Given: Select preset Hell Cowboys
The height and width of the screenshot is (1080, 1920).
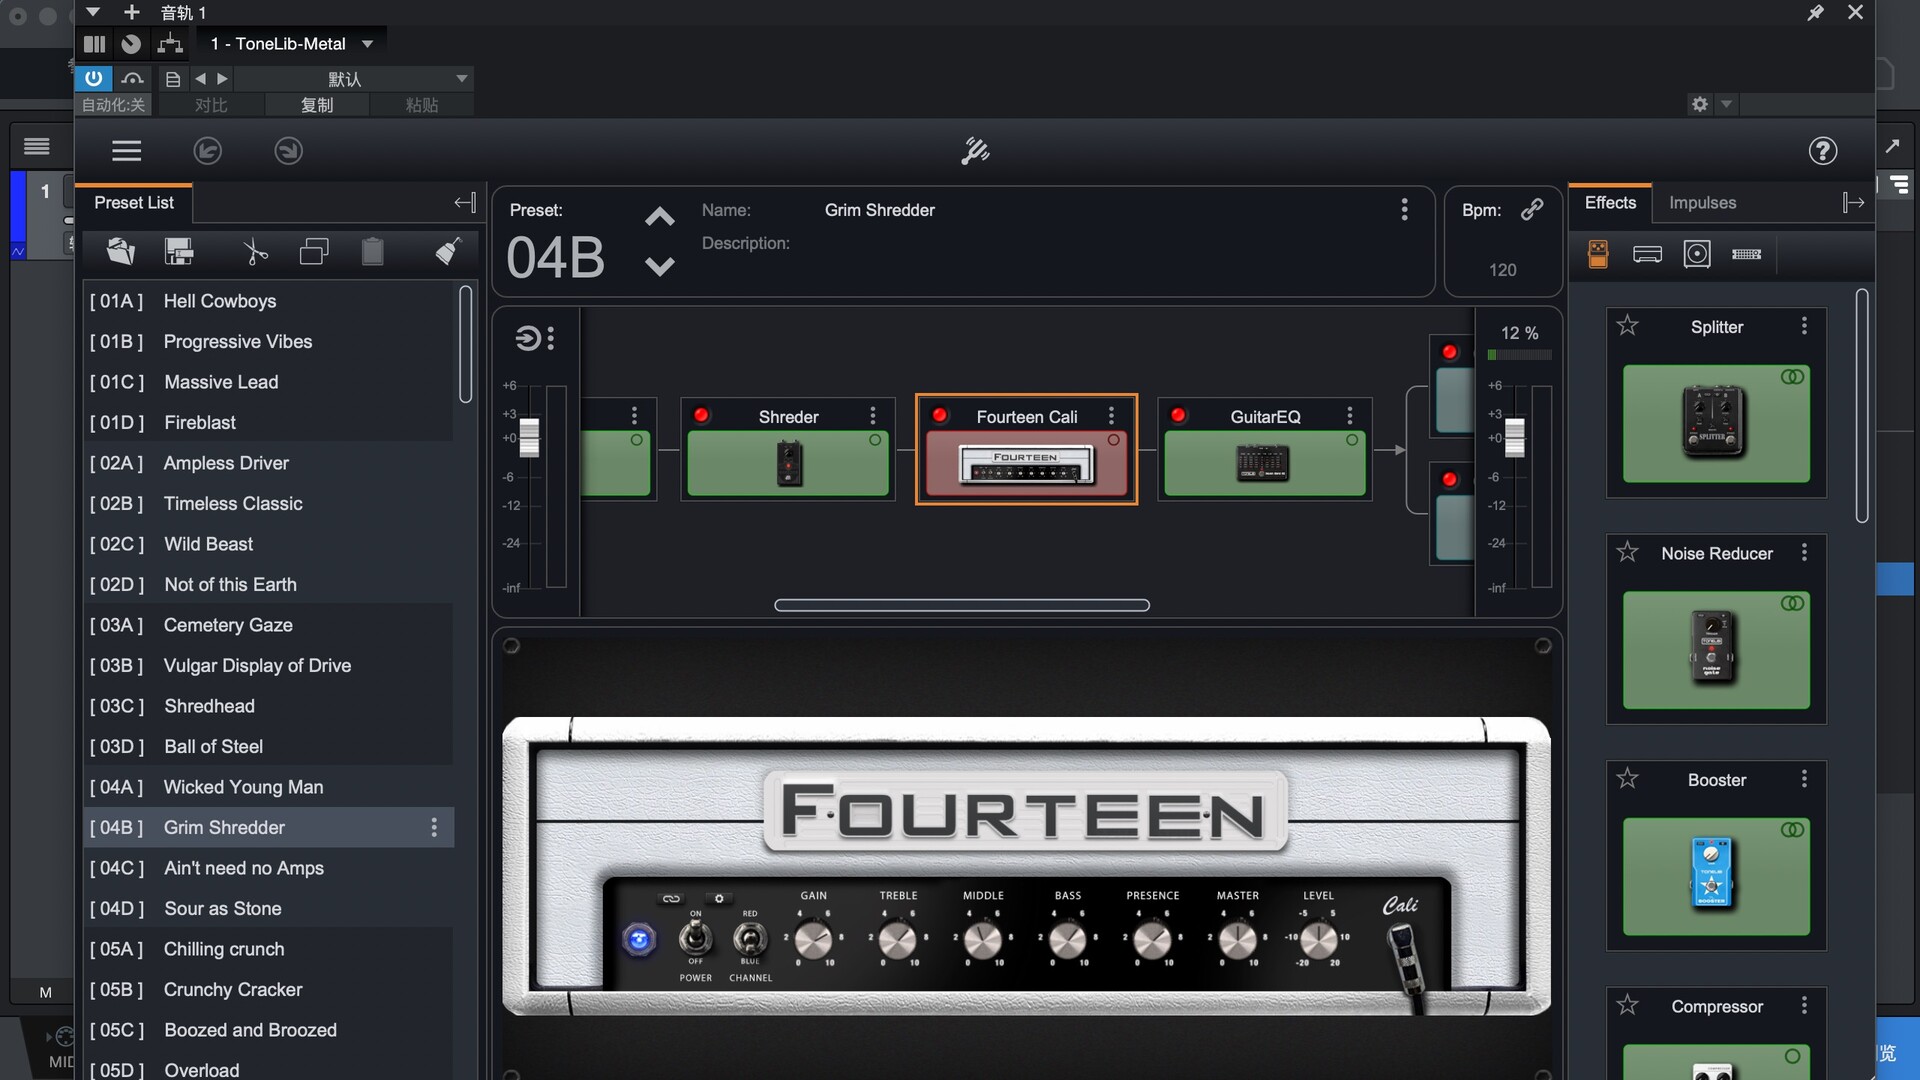Looking at the screenshot, I should [268, 301].
